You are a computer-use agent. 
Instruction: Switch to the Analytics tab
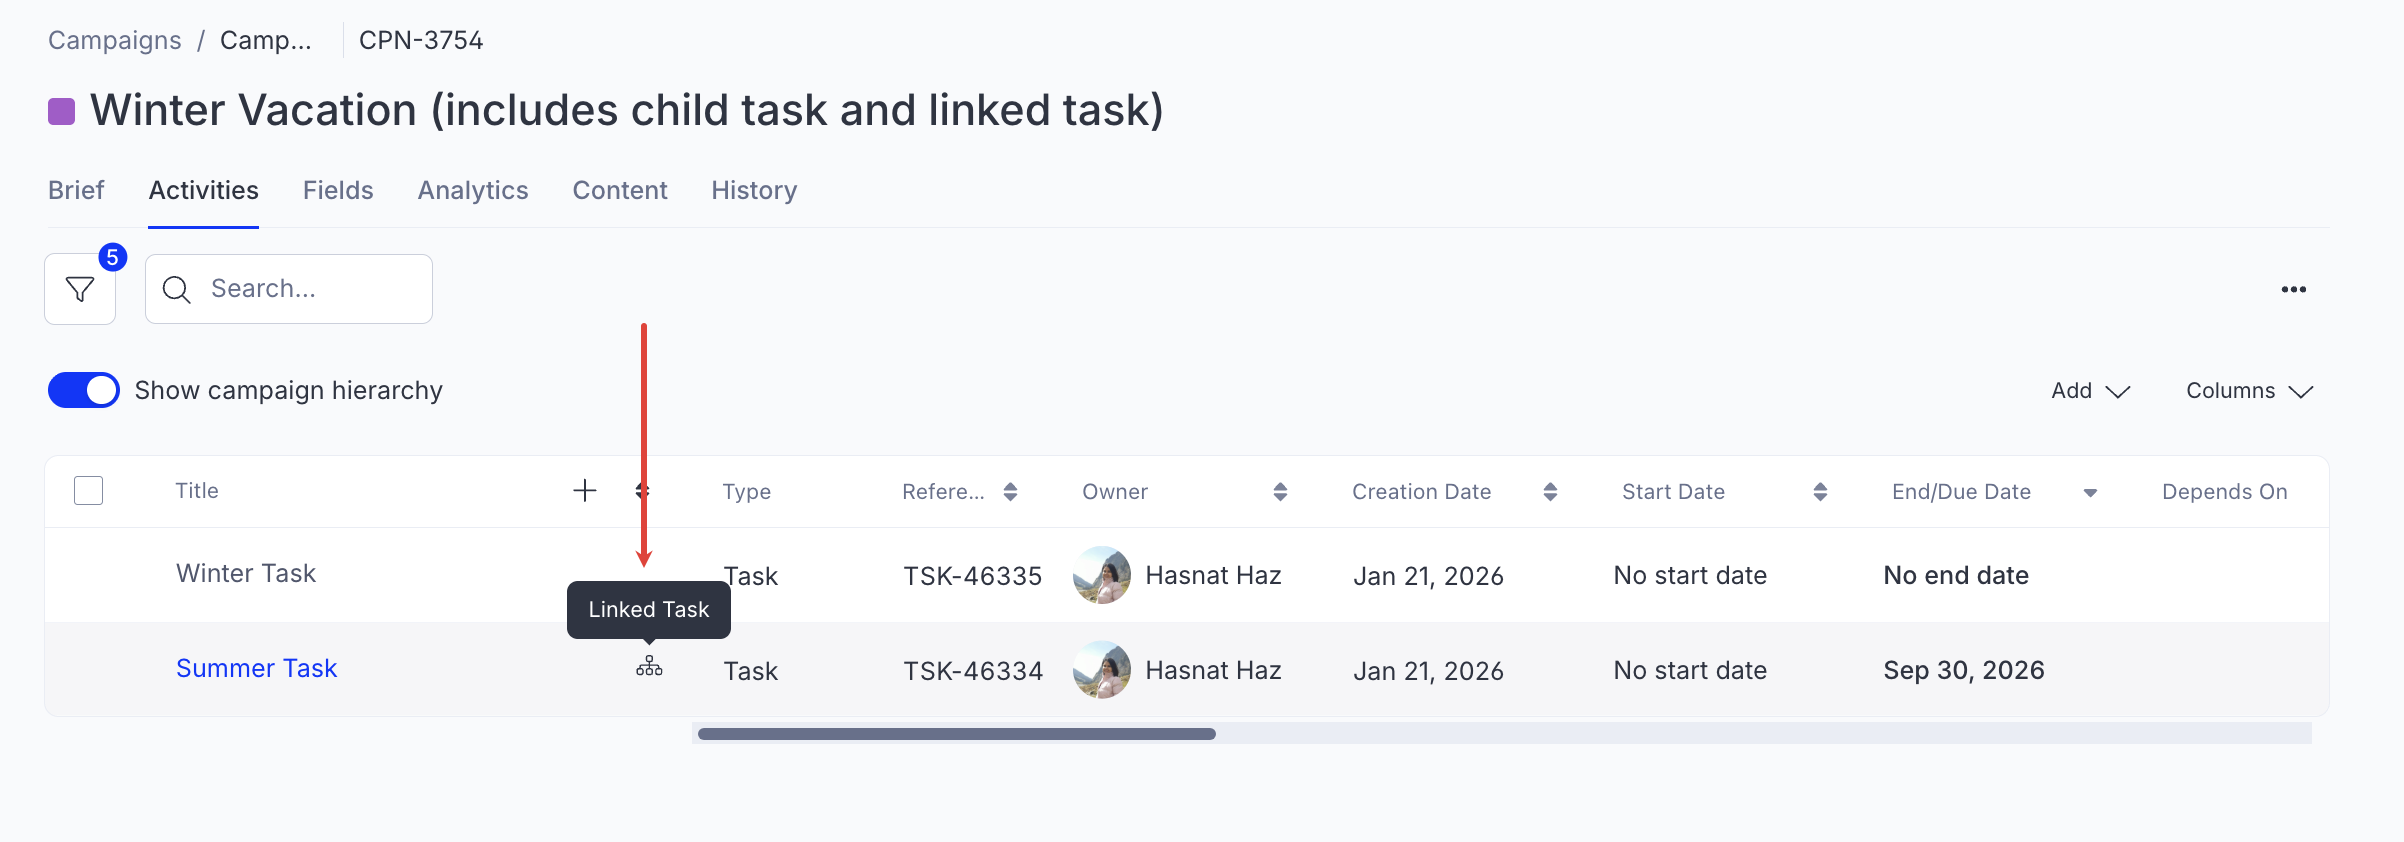point(473,190)
